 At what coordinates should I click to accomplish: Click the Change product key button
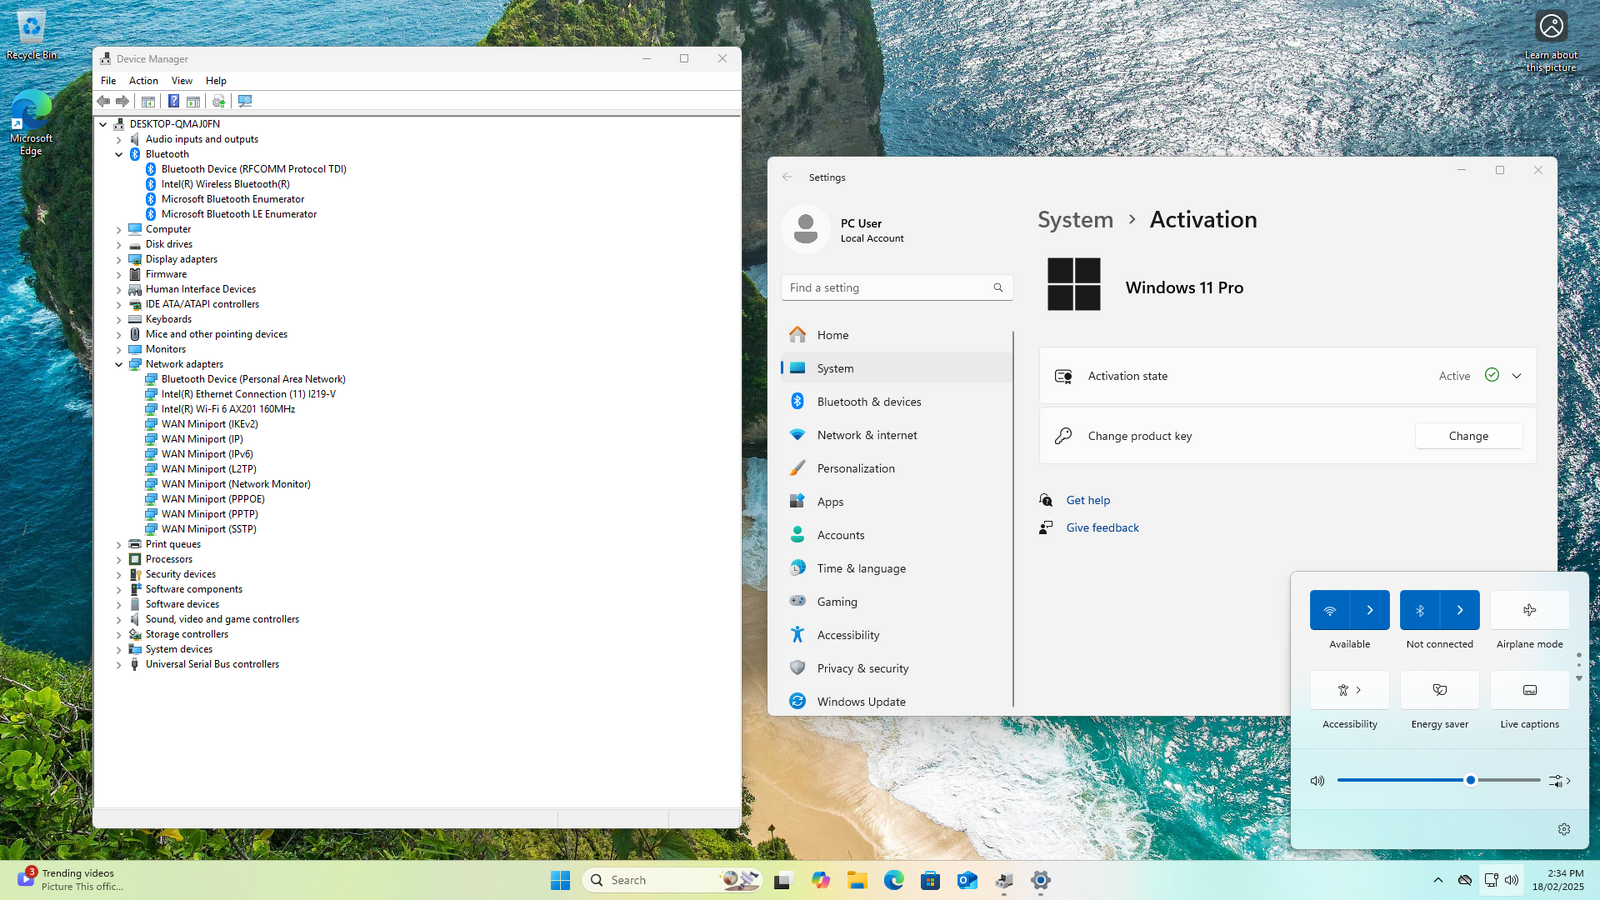point(1468,436)
